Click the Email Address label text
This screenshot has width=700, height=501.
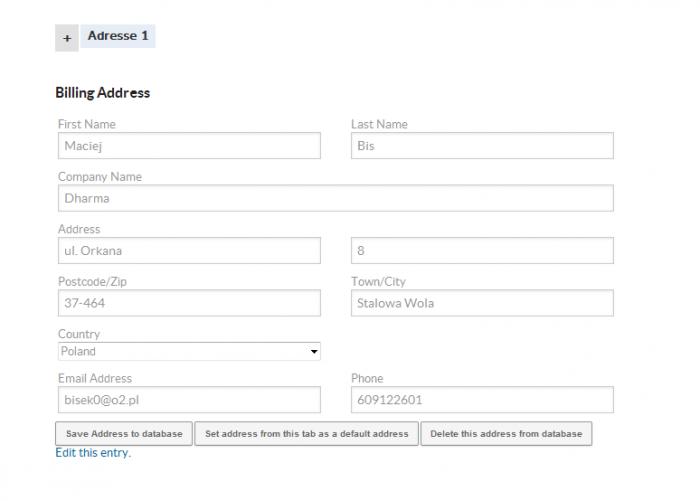click(95, 379)
